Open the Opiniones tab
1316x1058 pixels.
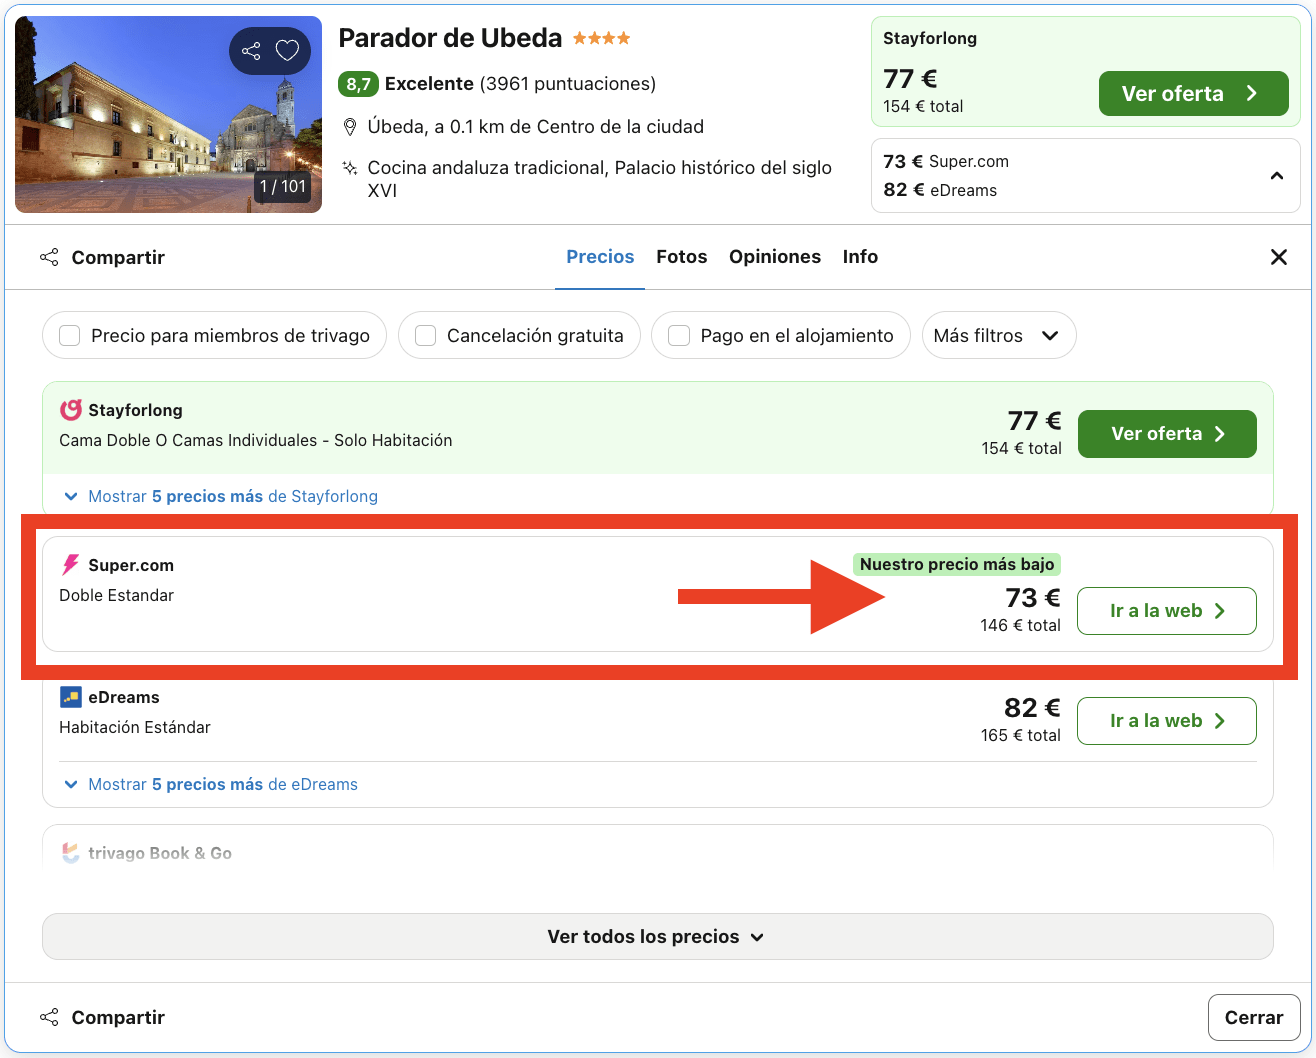click(x=775, y=257)
